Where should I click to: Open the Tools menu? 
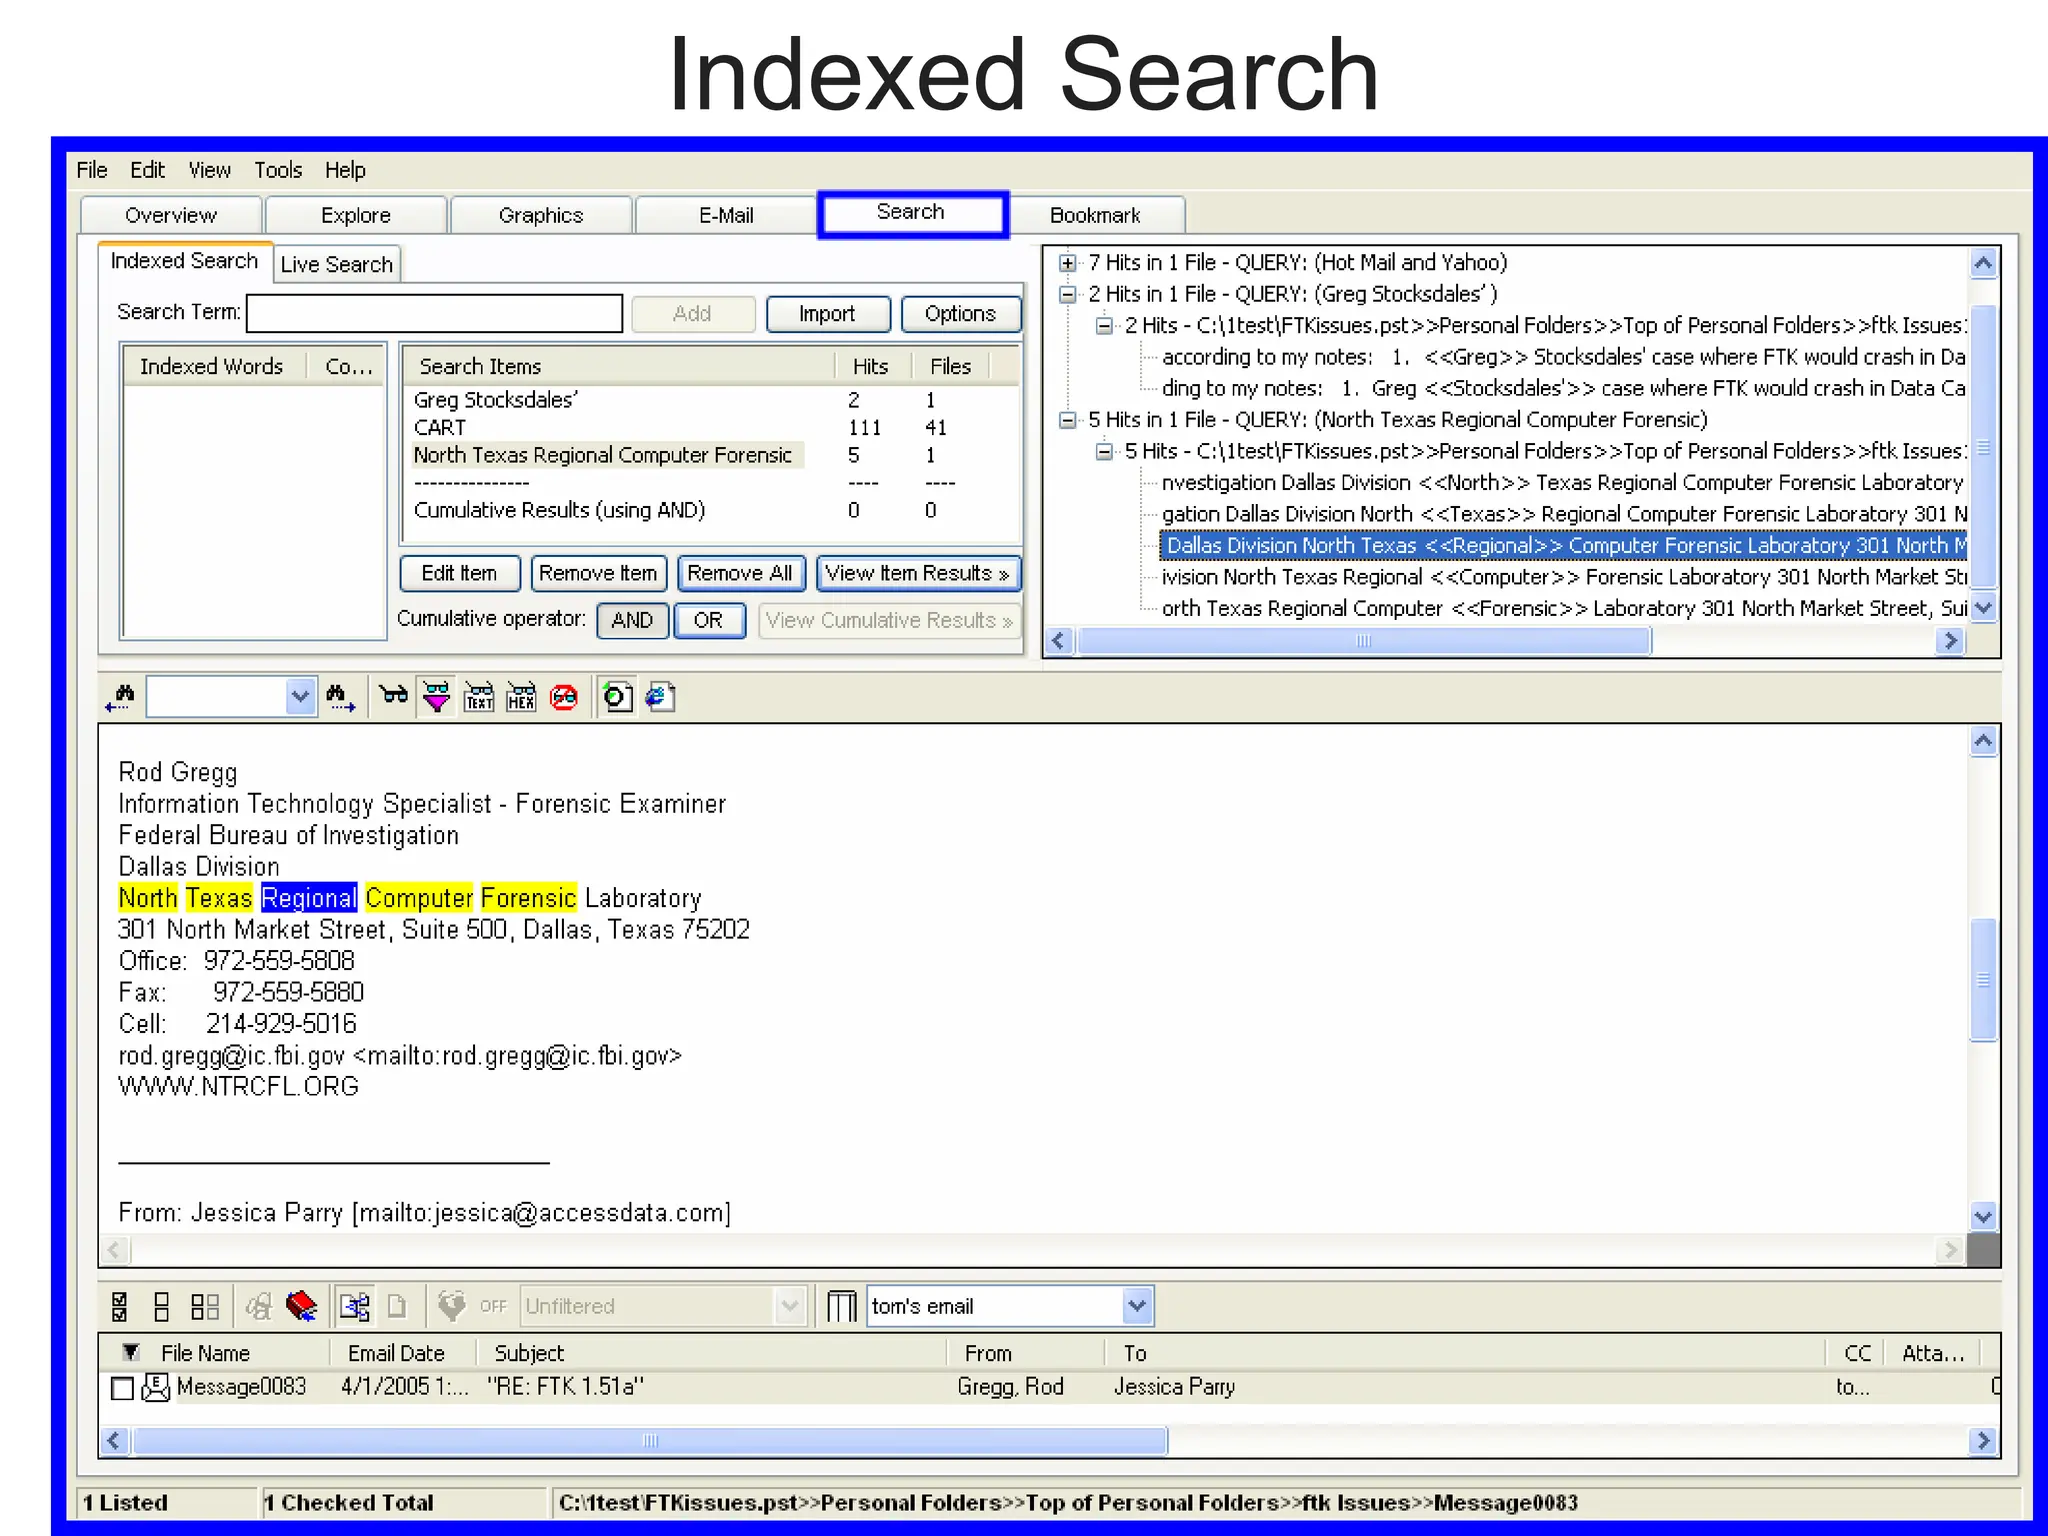tap(278, 170)
